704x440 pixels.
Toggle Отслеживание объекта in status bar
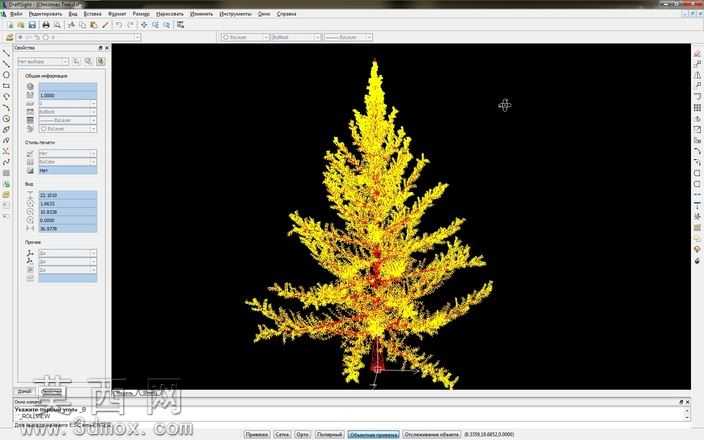point(431,435)
